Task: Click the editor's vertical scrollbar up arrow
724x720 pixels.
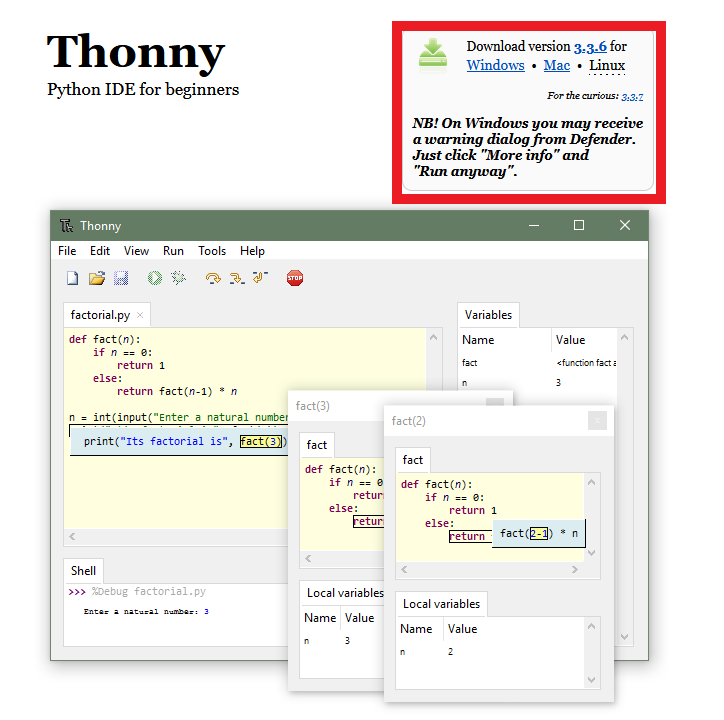Action: tap(433, 337)
